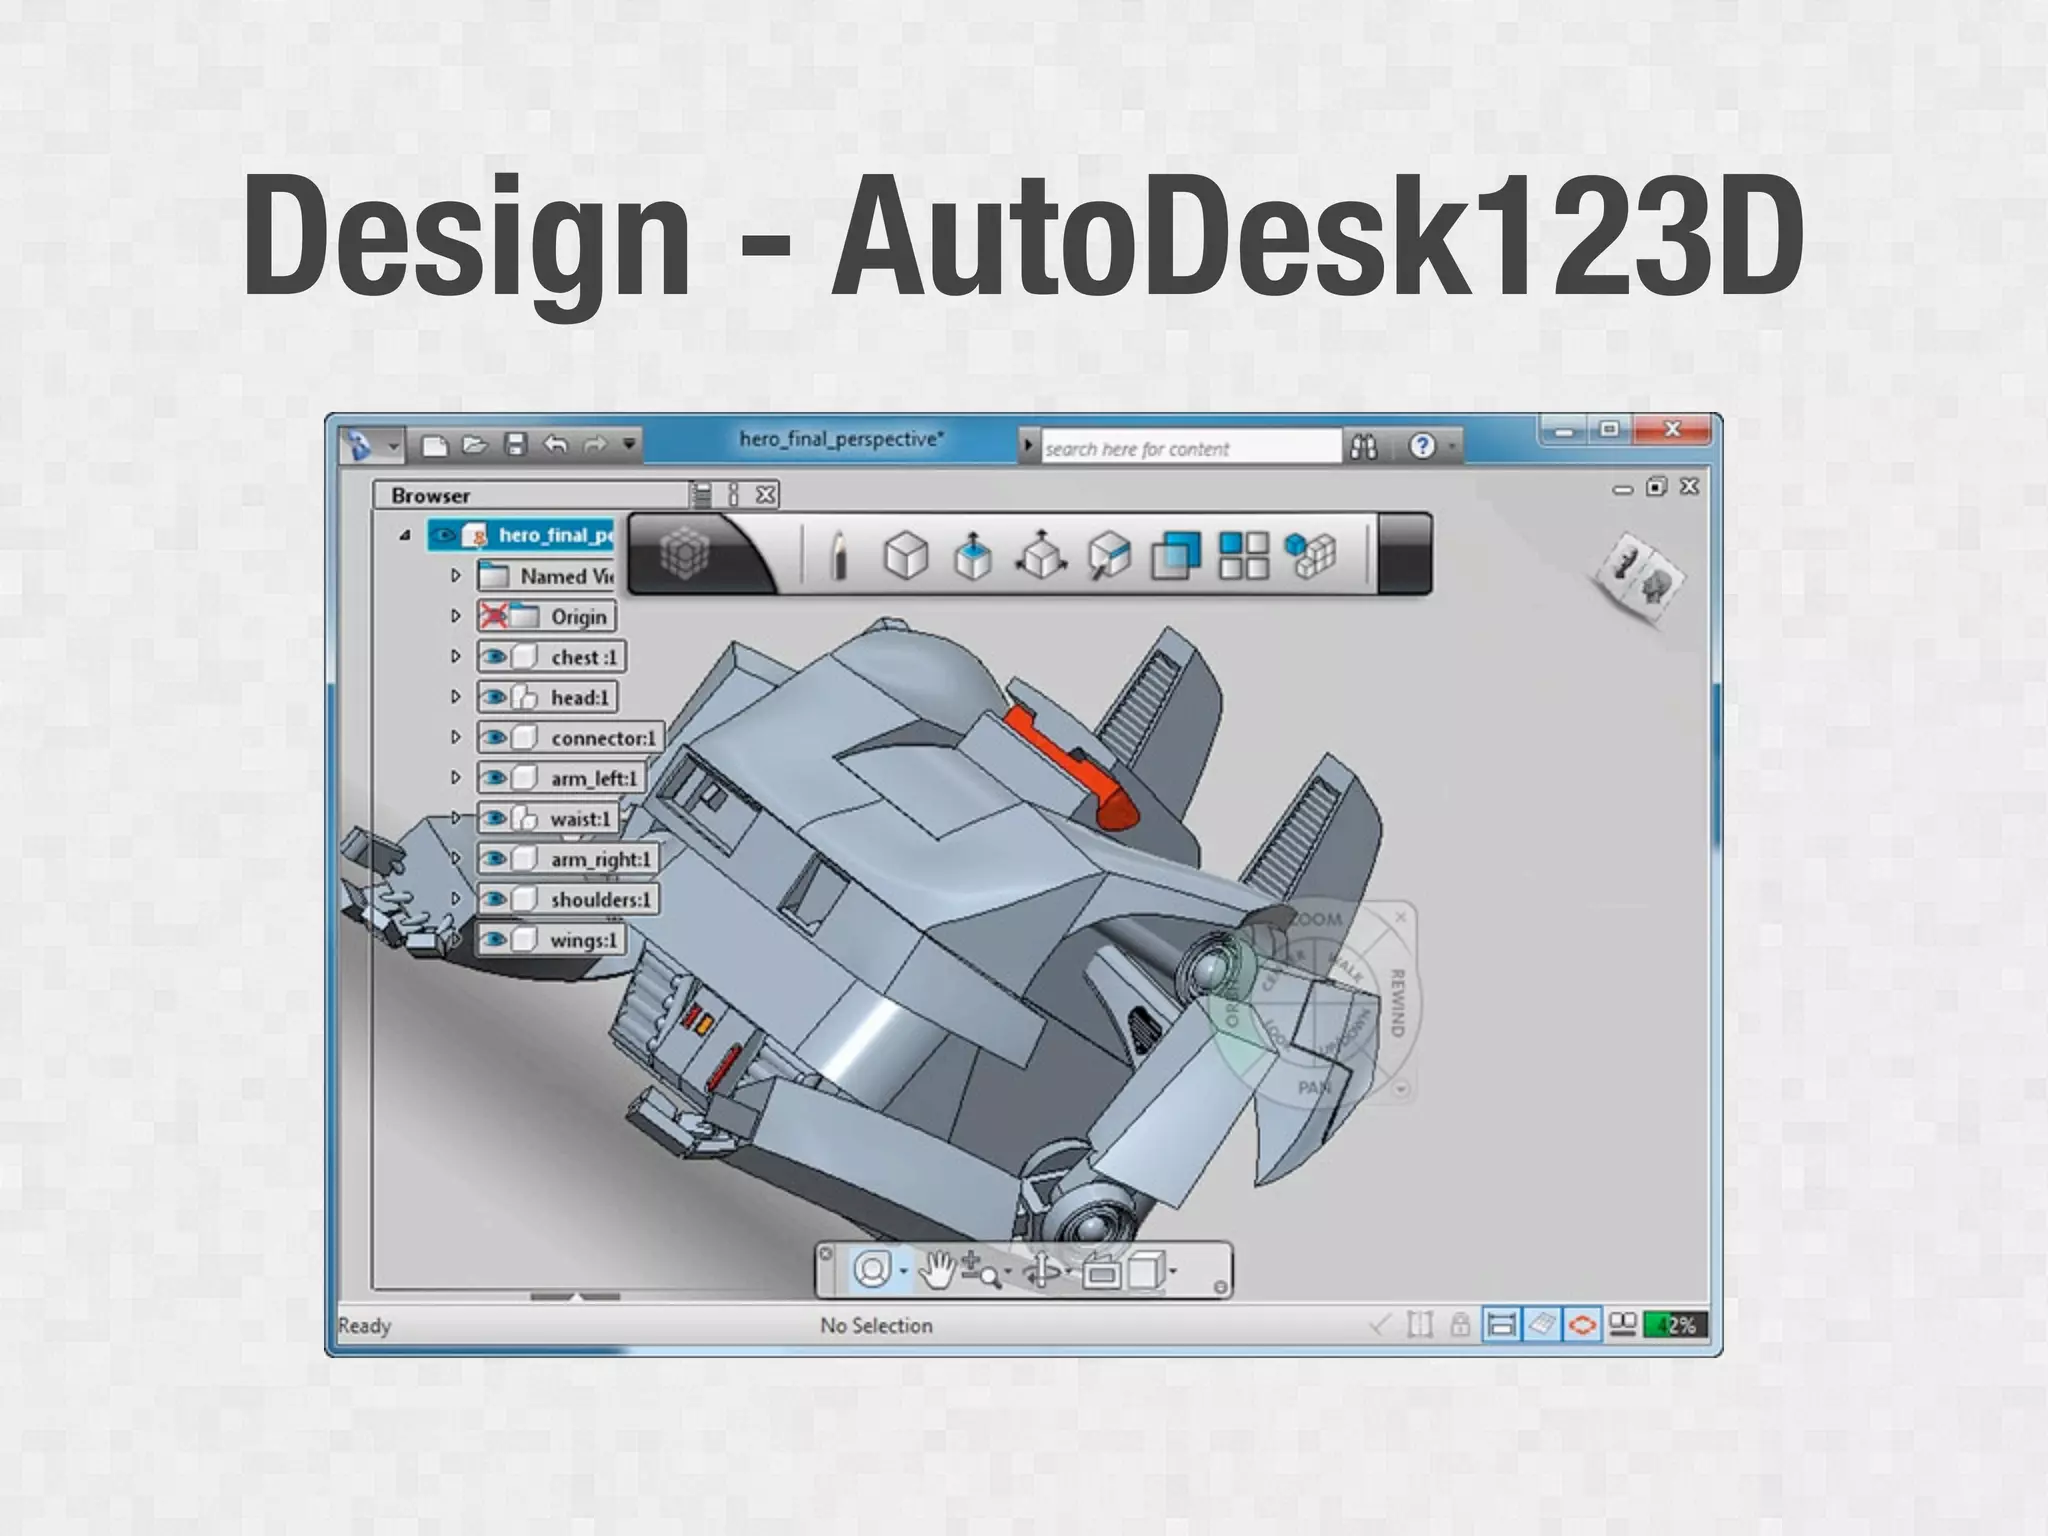Click the ViewCube in the corner
Screen dimensions: 2048x1536
(x=1640, y=578)
